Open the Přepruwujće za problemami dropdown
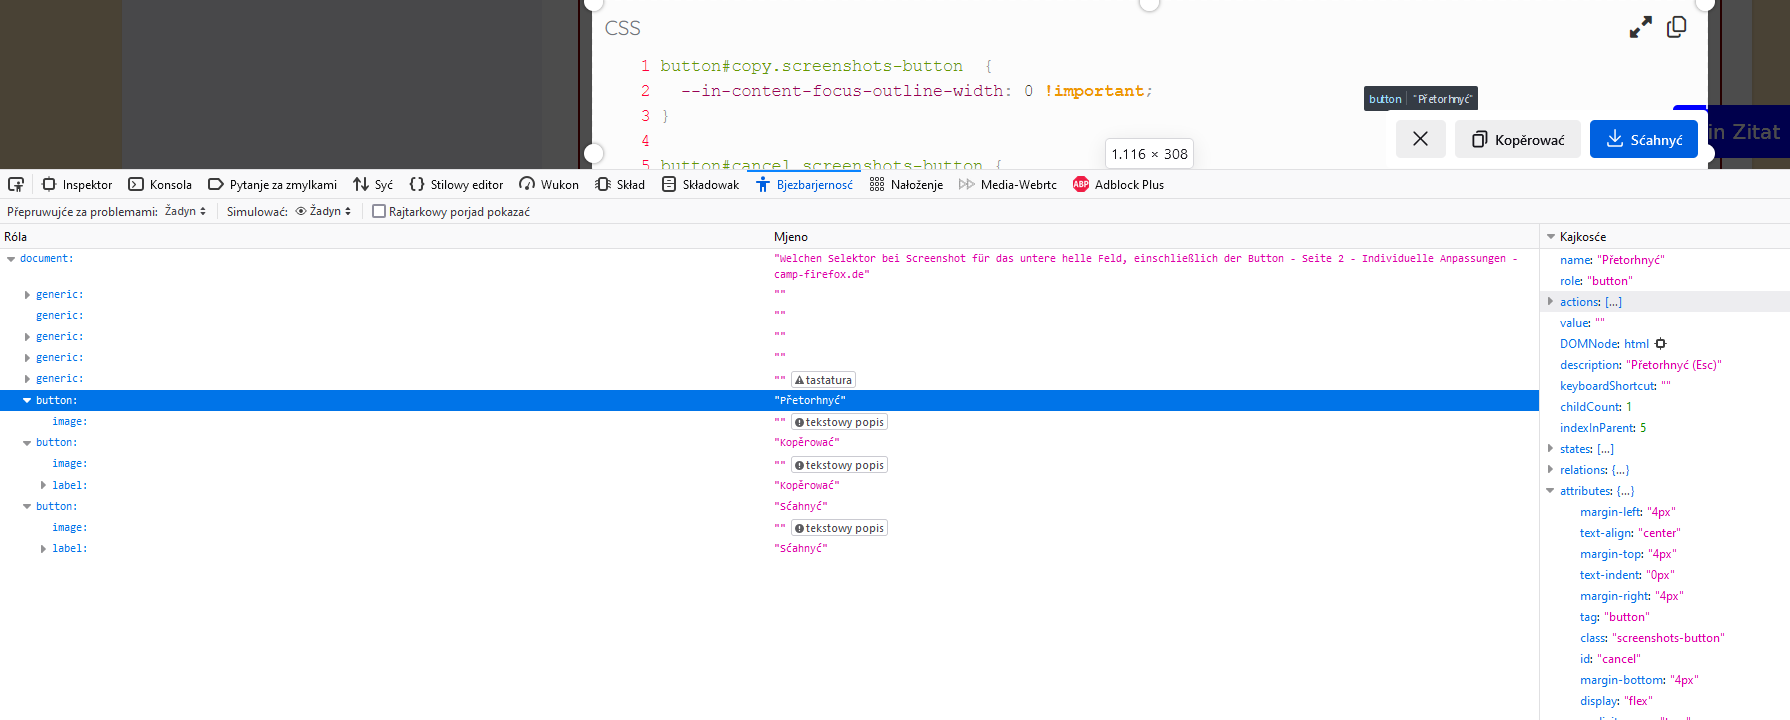The height and width of the screenshot is (720, 1790). [185, 212]
